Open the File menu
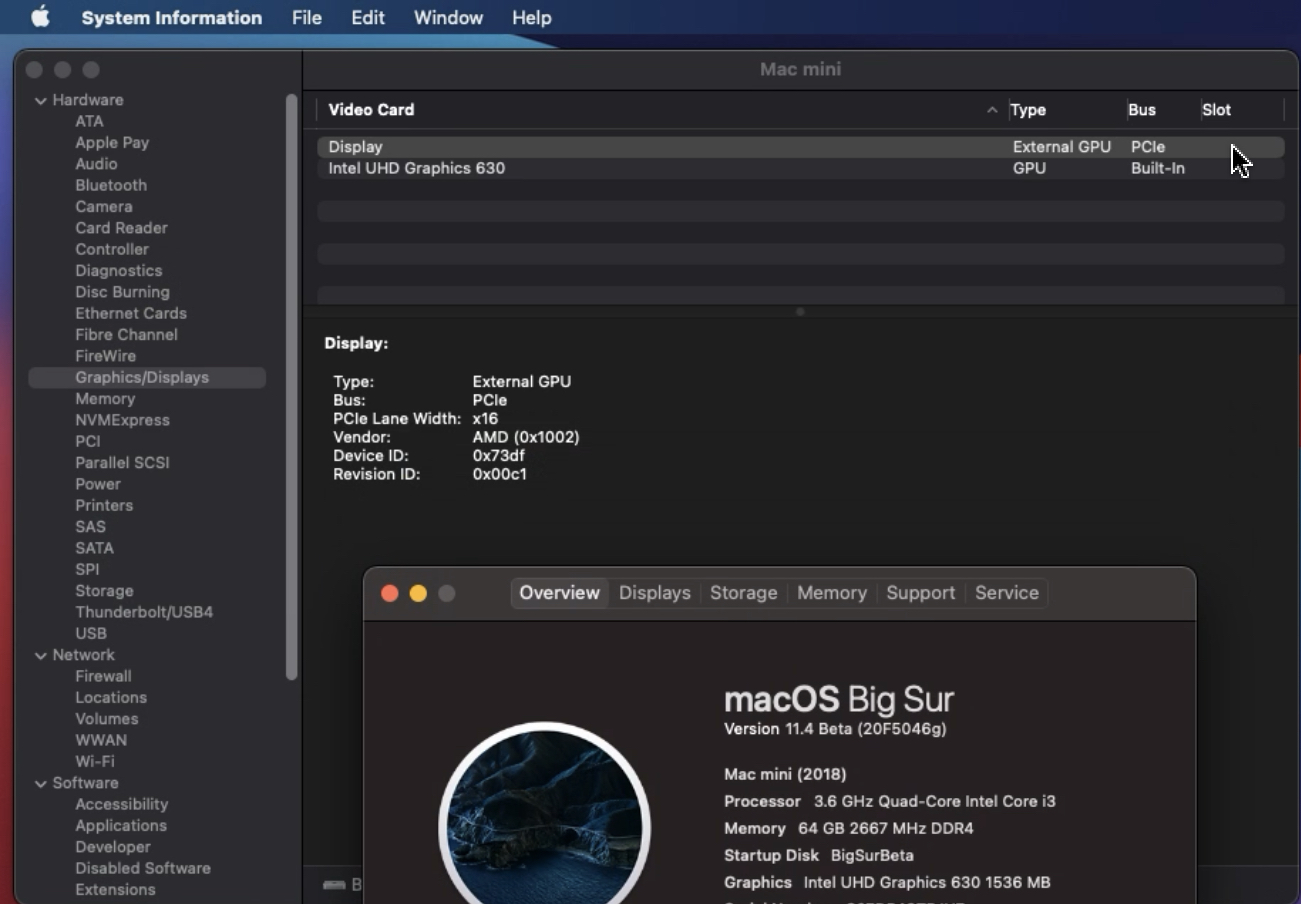 pyautogui.click(x=307, y=18)
